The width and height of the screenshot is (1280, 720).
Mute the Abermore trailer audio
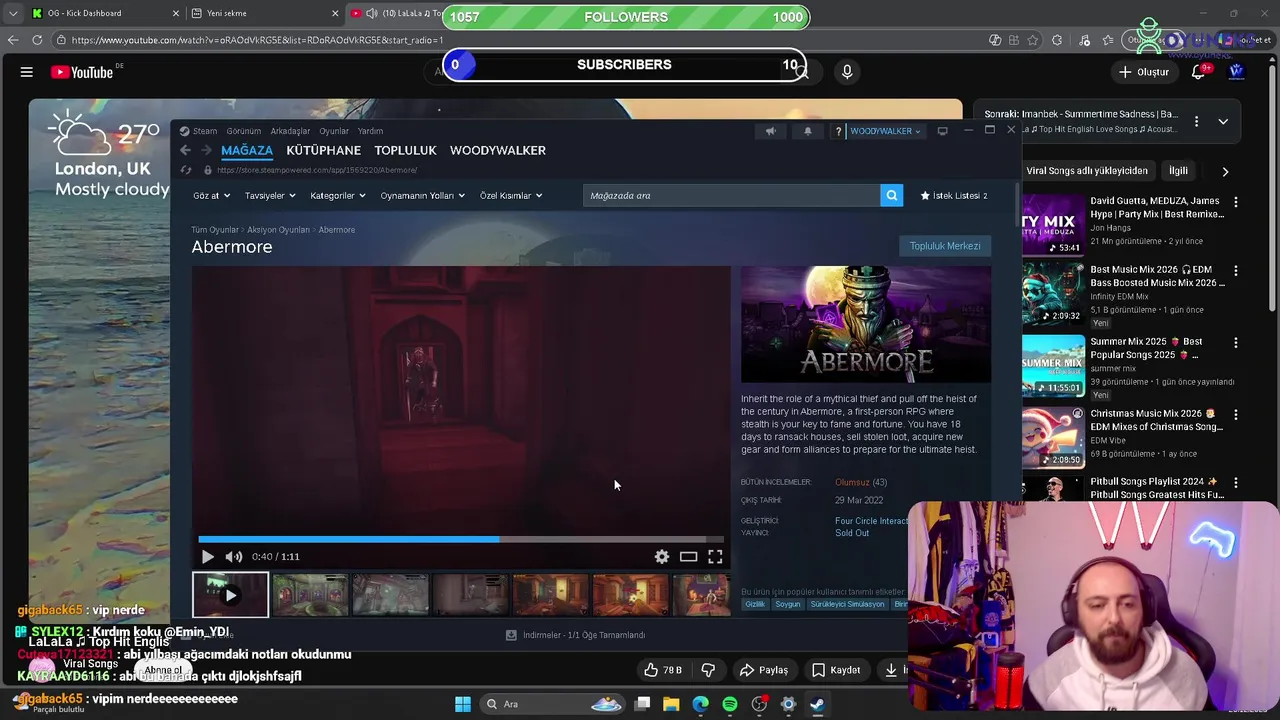click(233, 557)
